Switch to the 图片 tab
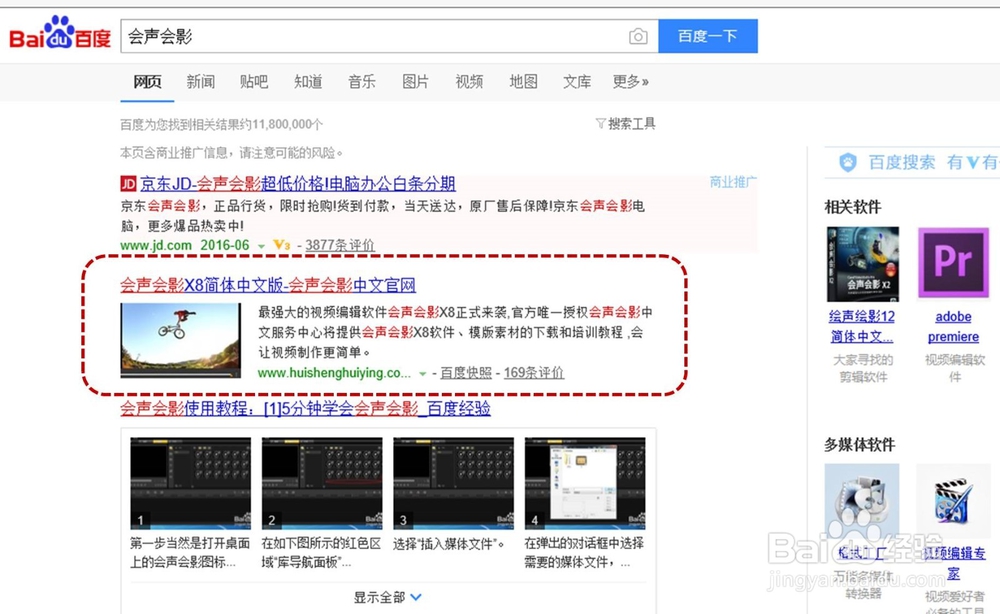The image size is (1000, 614). click(415, 82)
